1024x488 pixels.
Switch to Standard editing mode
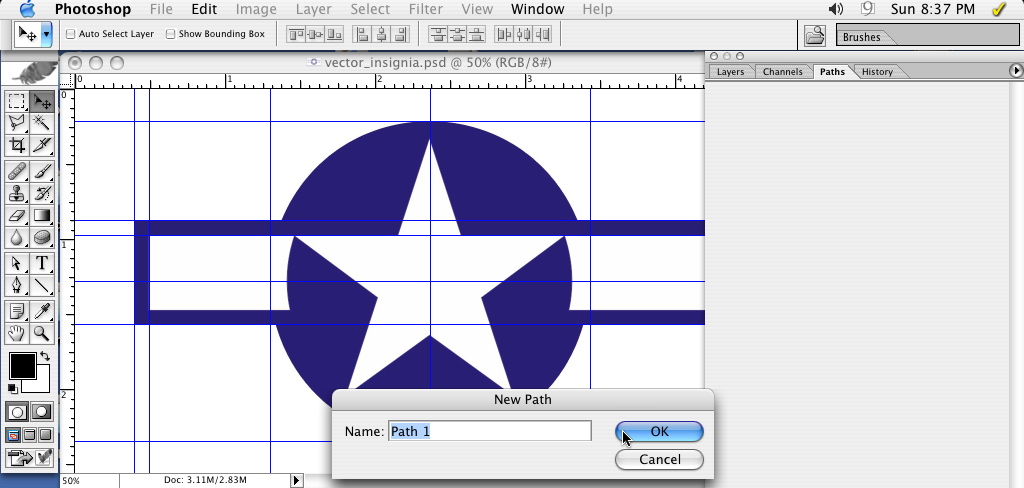pyautogui.click(x=17, y=412)
